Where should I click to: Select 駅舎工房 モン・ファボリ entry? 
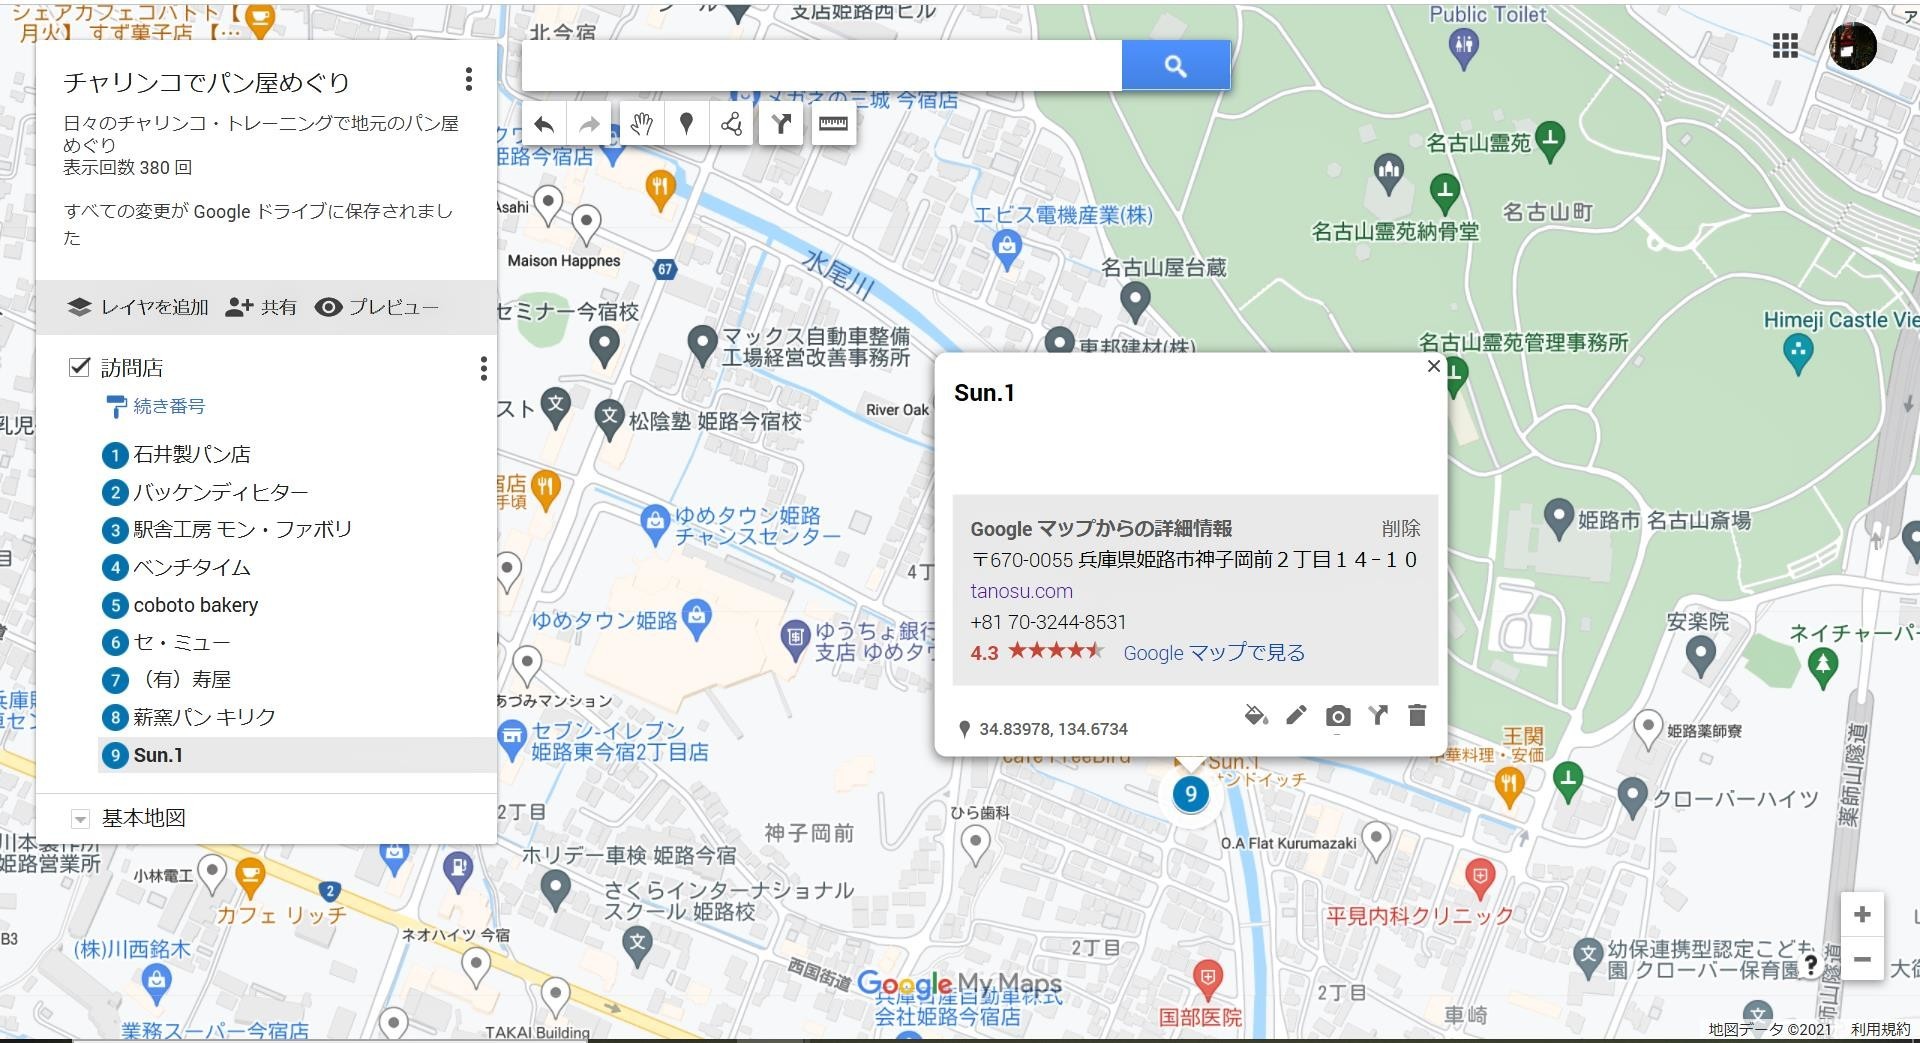tap(297, 529)
